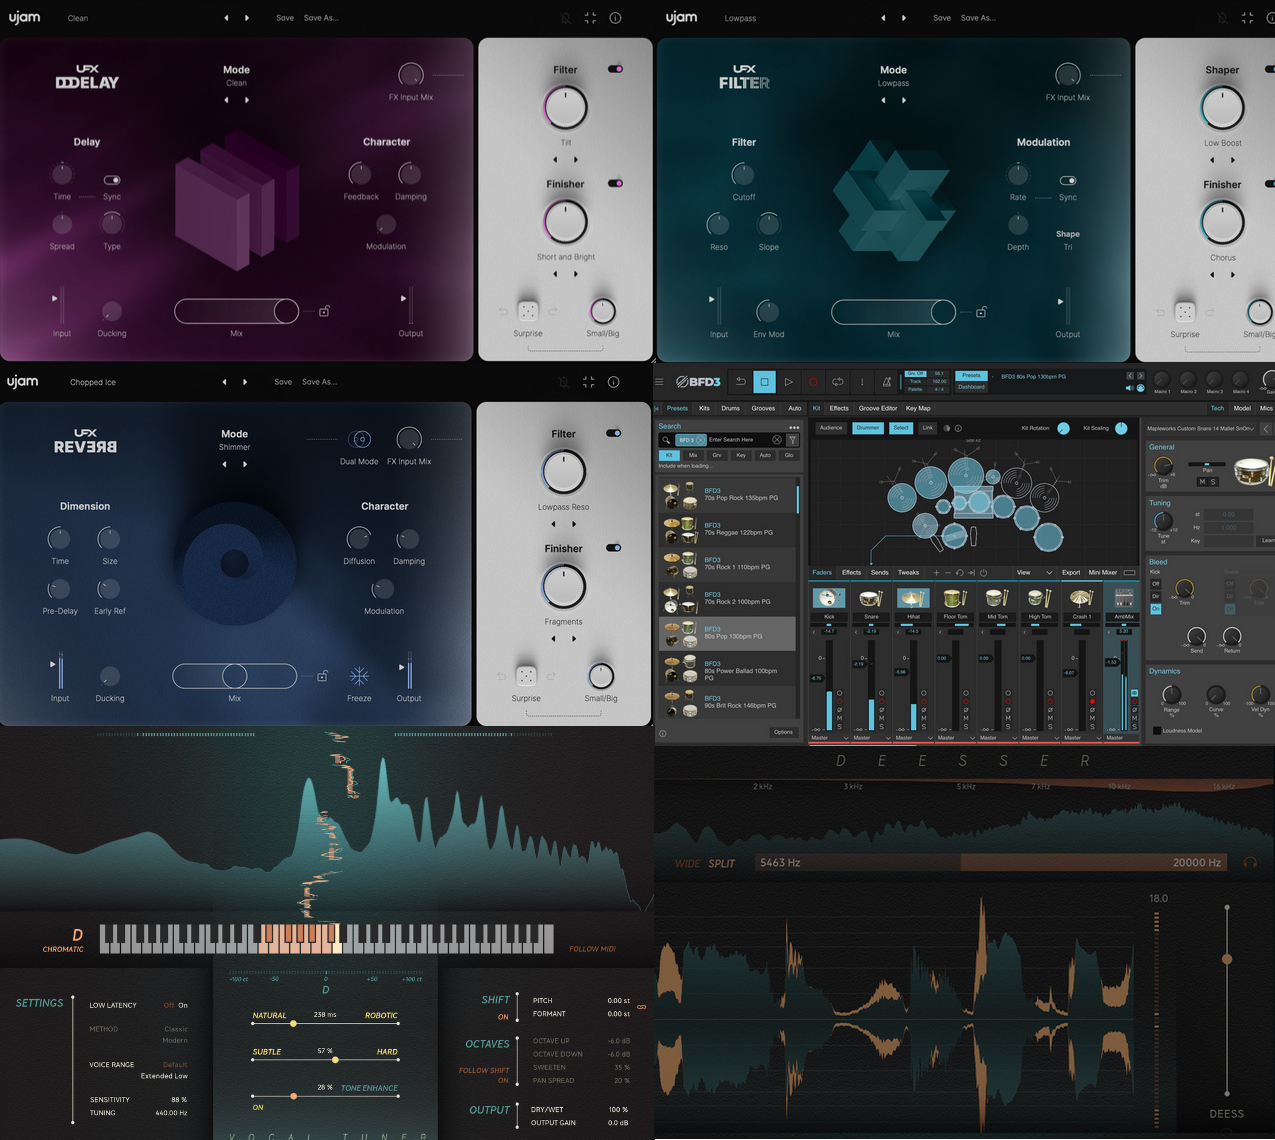Click Save As in the UFX Delay header
The image size is (1275, 1140).
321,18
